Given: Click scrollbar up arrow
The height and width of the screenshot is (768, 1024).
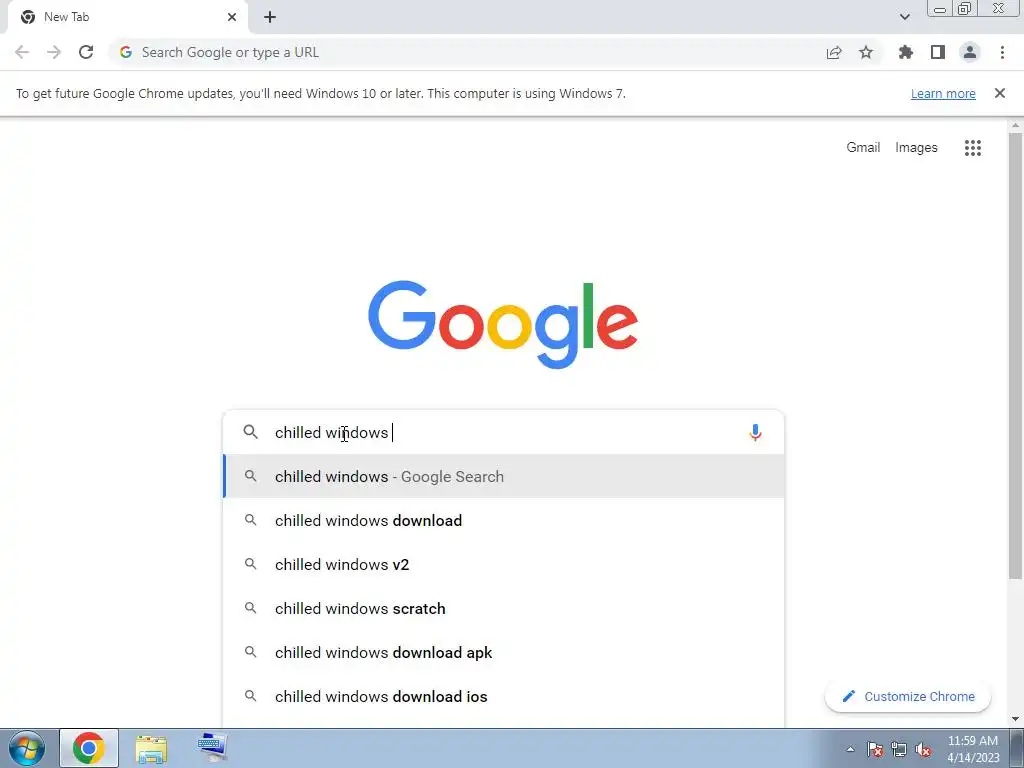Looking at the screenshot, I should click(1015, 125).
